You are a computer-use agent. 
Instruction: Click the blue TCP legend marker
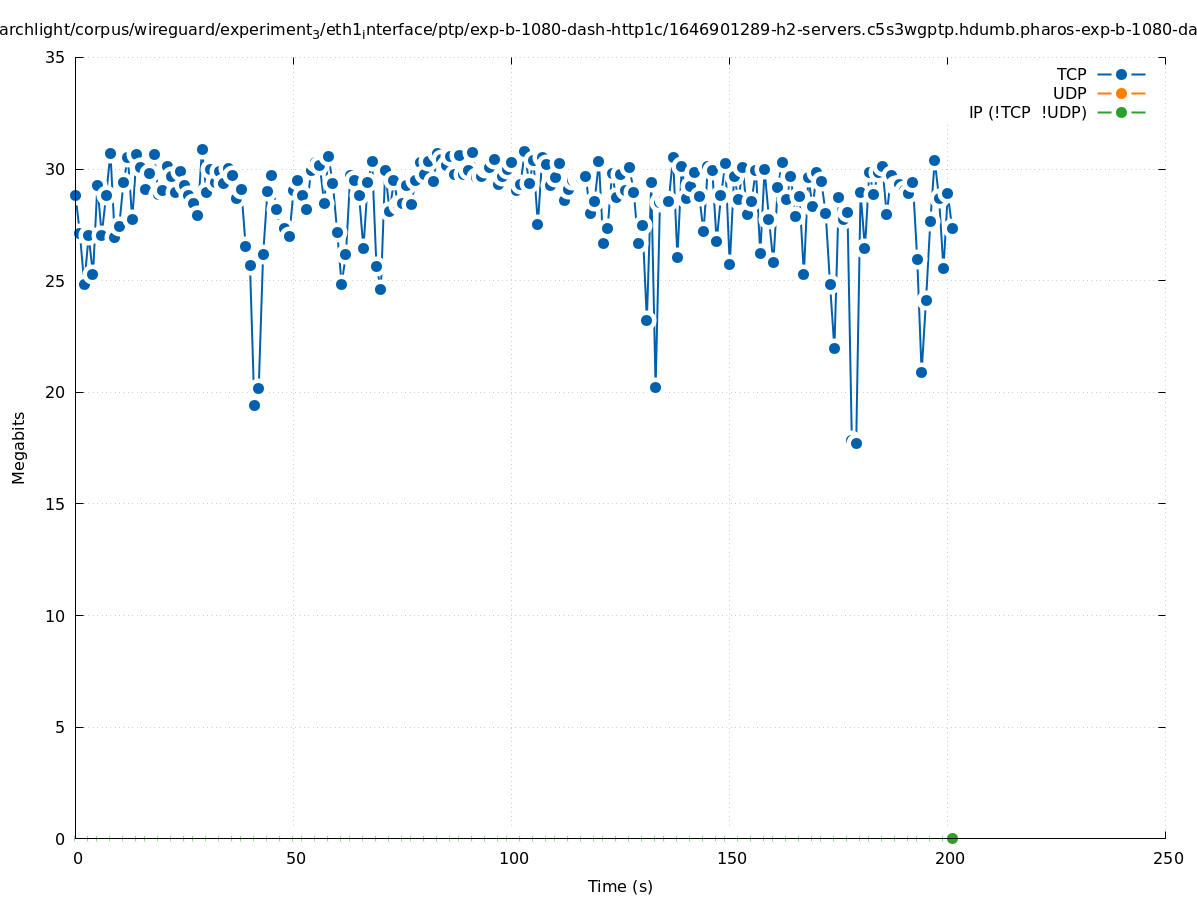pos(1121,74)
